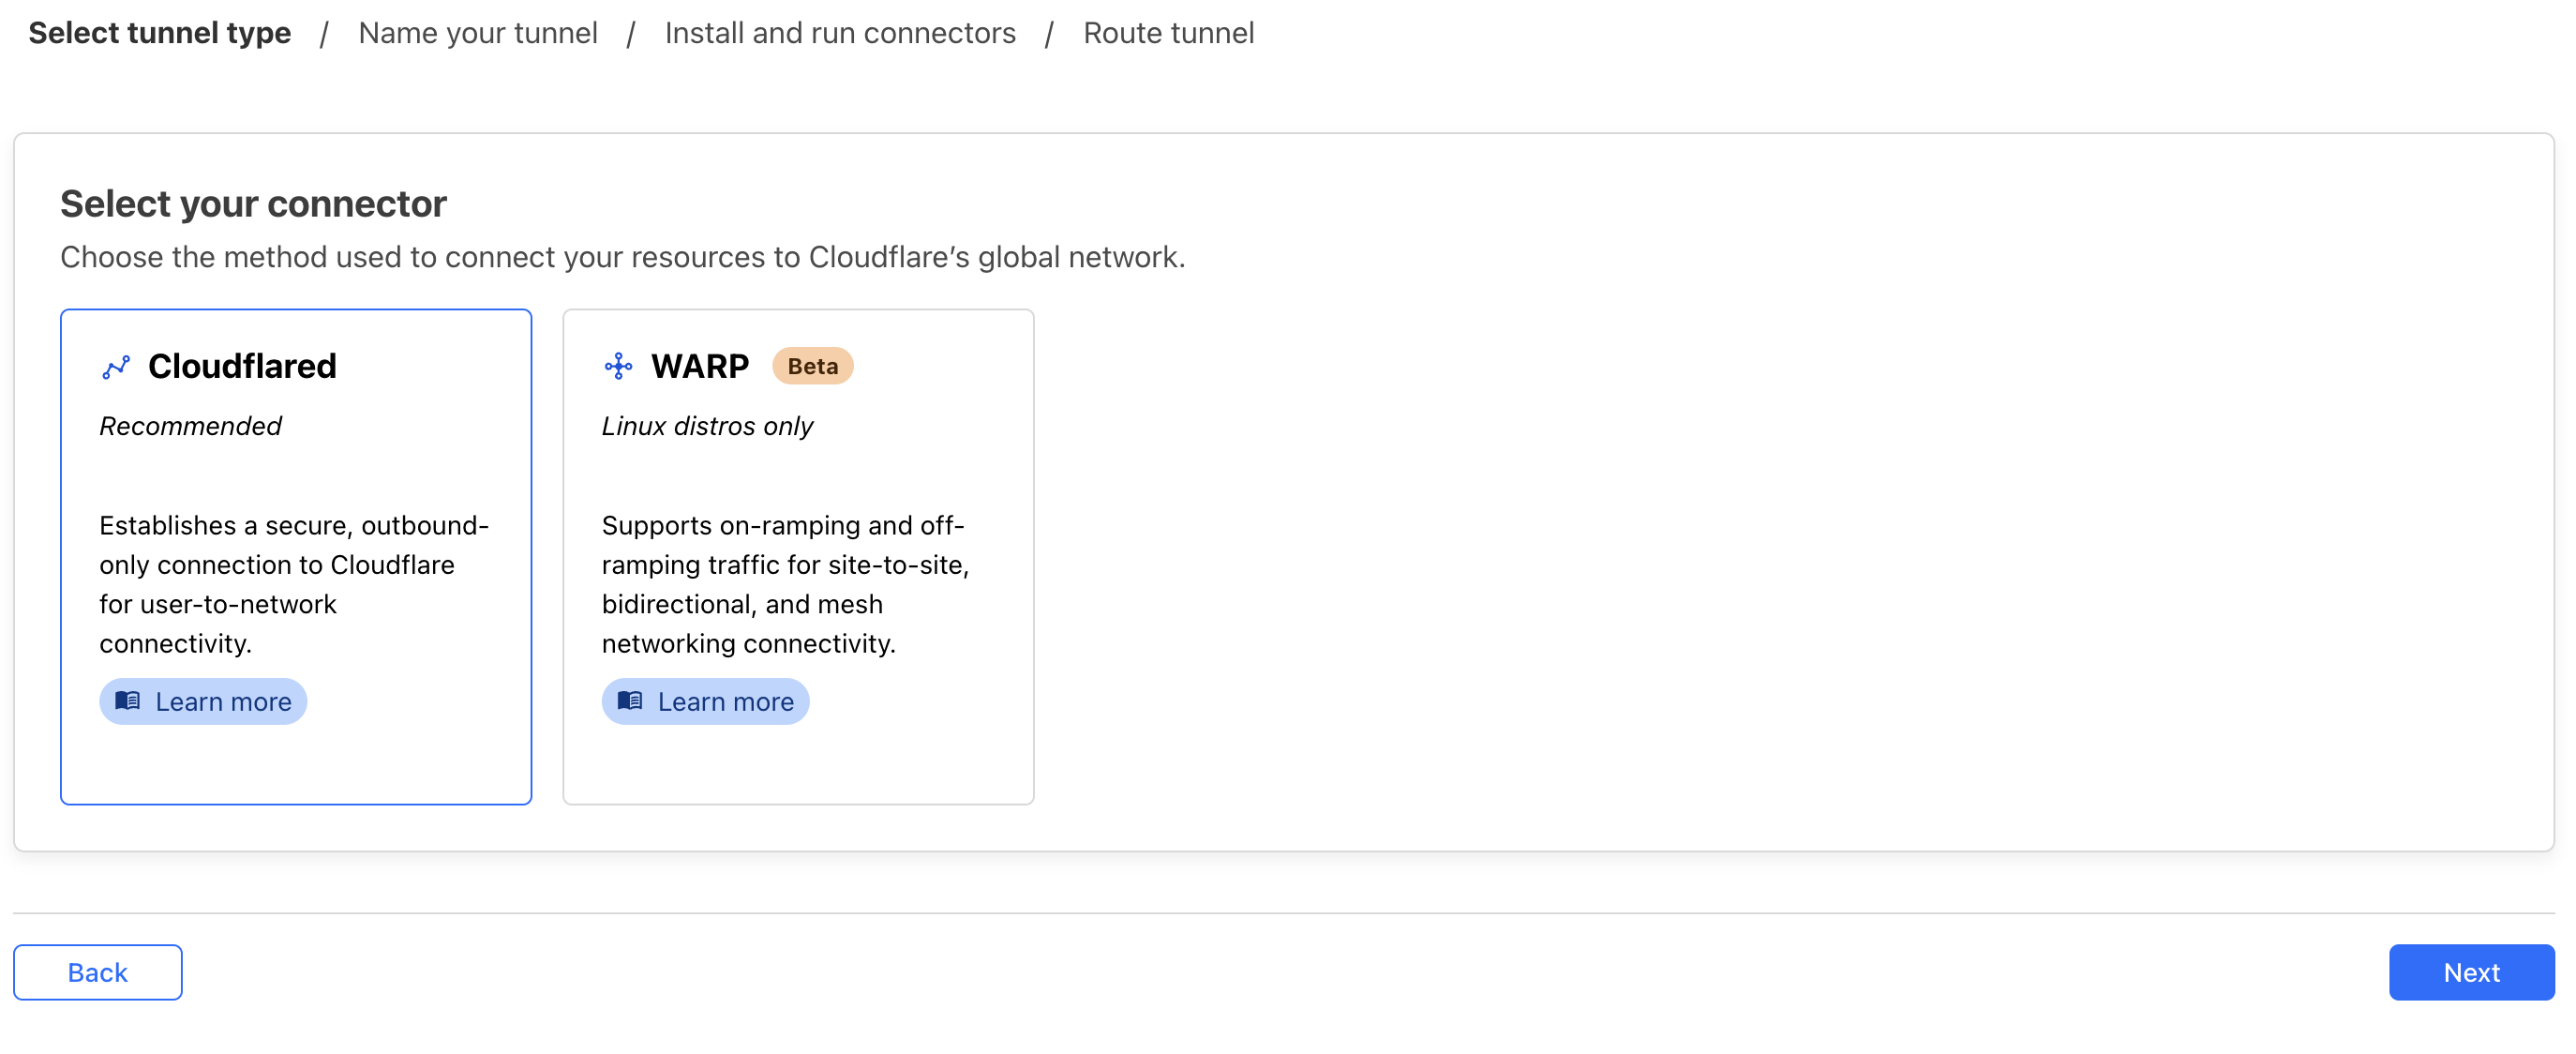The width and height of the screenshot is (2576, 1054).
Task: Open Learn more for Cloudflared
Action: coord(202,701)
